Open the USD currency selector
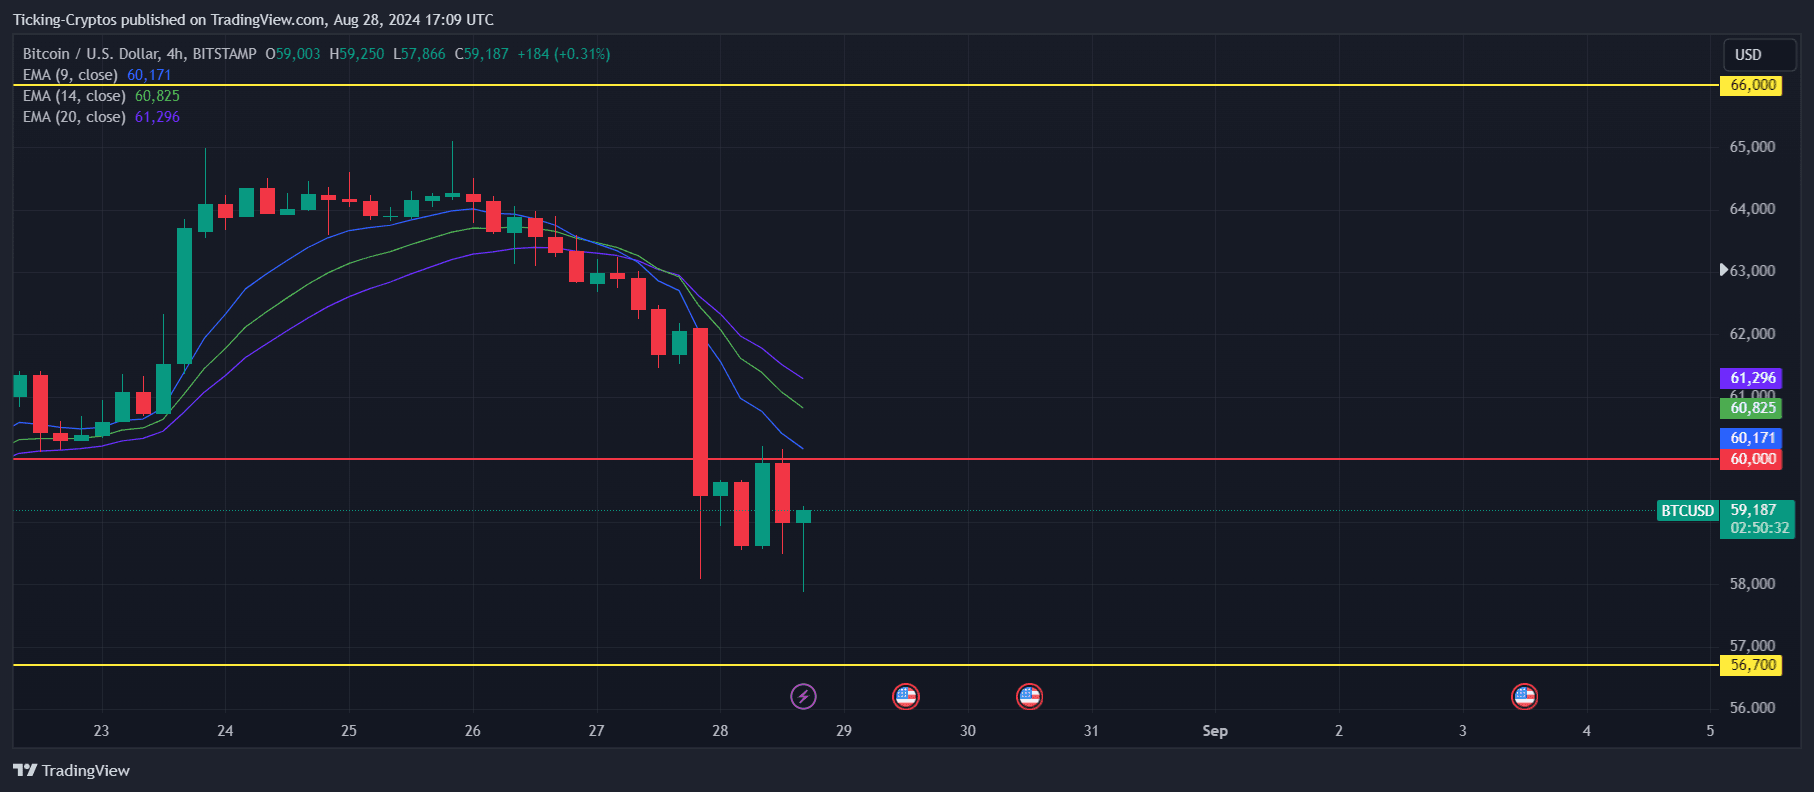This screenshot has width=1814, height=792. 1759,55
